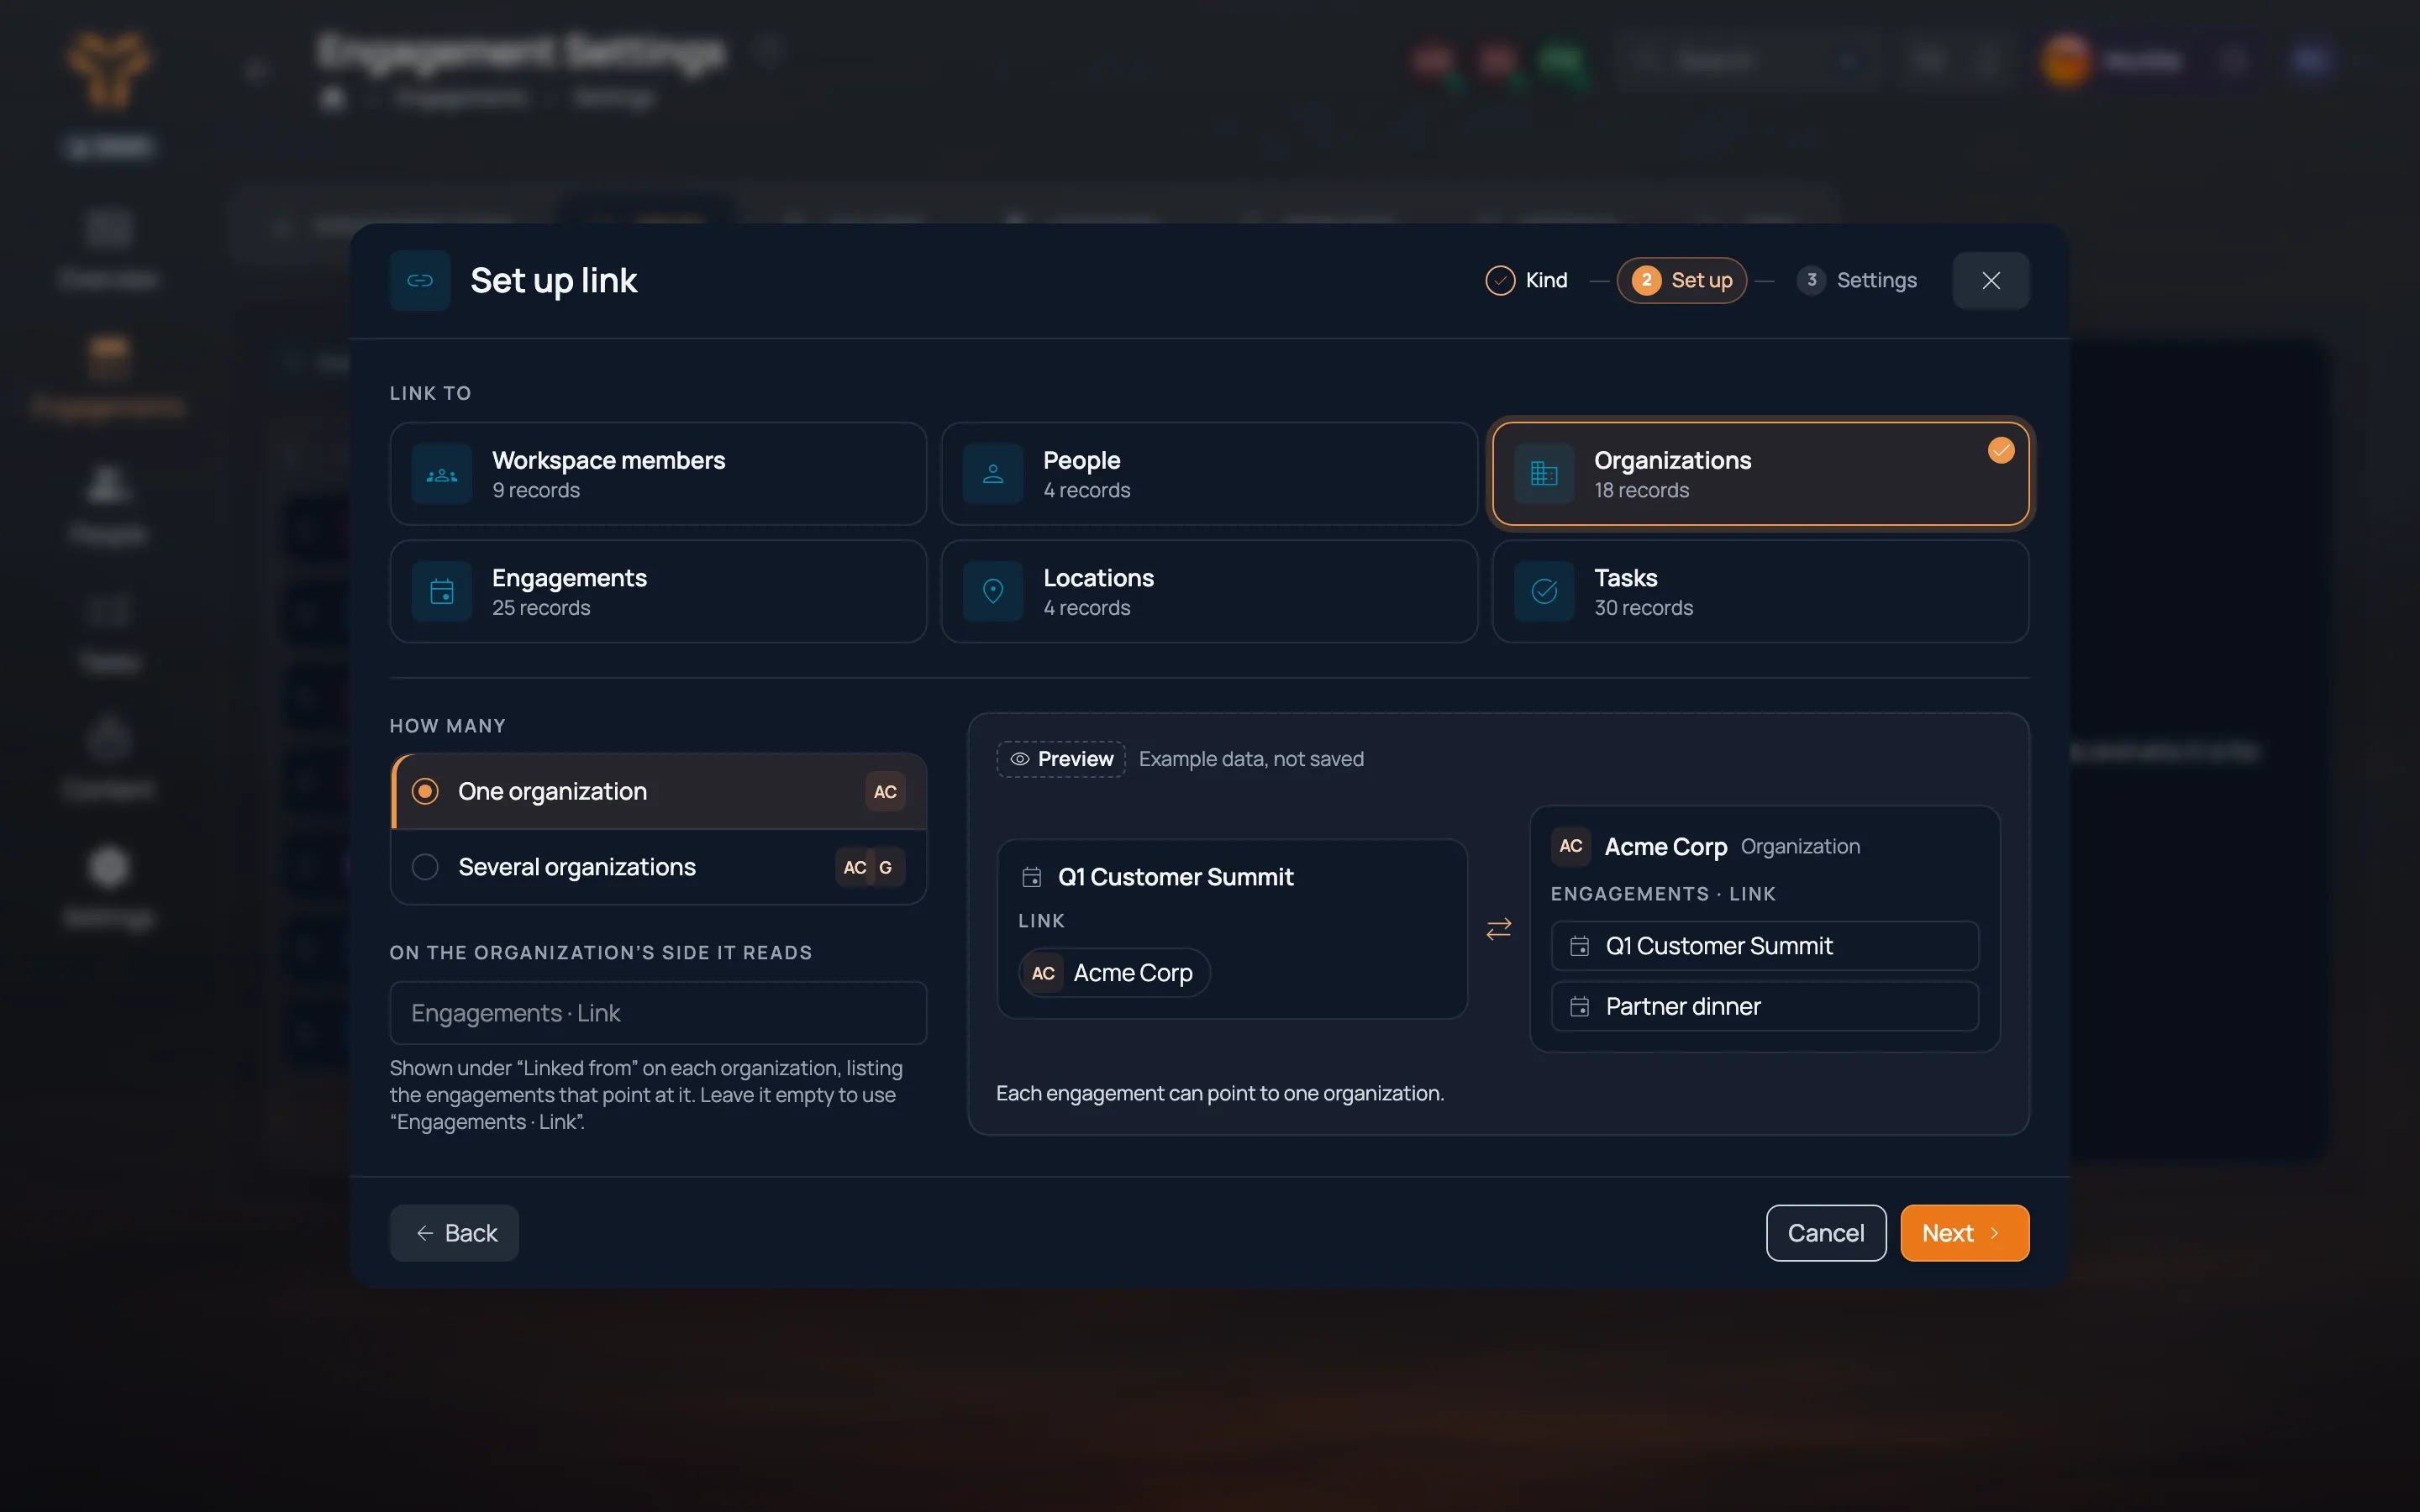Image resolution: width=2420 pixels, height=1512 pixels.
Task: Click the Q1 Customer Summit card title
Action: click(x=1175, y=877)
